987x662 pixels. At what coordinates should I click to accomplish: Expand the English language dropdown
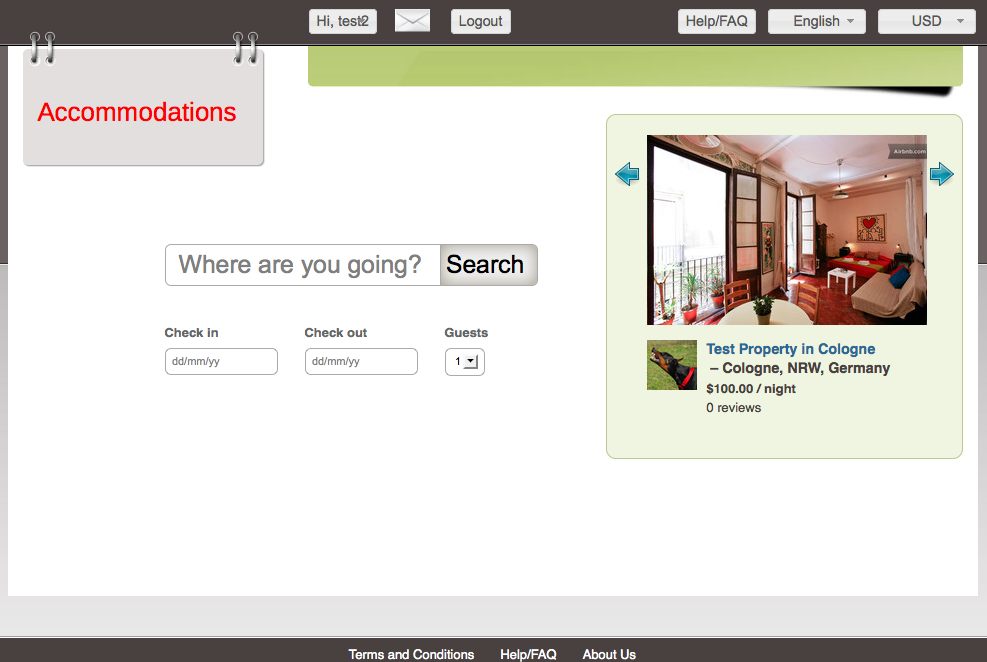click(x=817, y=21)
